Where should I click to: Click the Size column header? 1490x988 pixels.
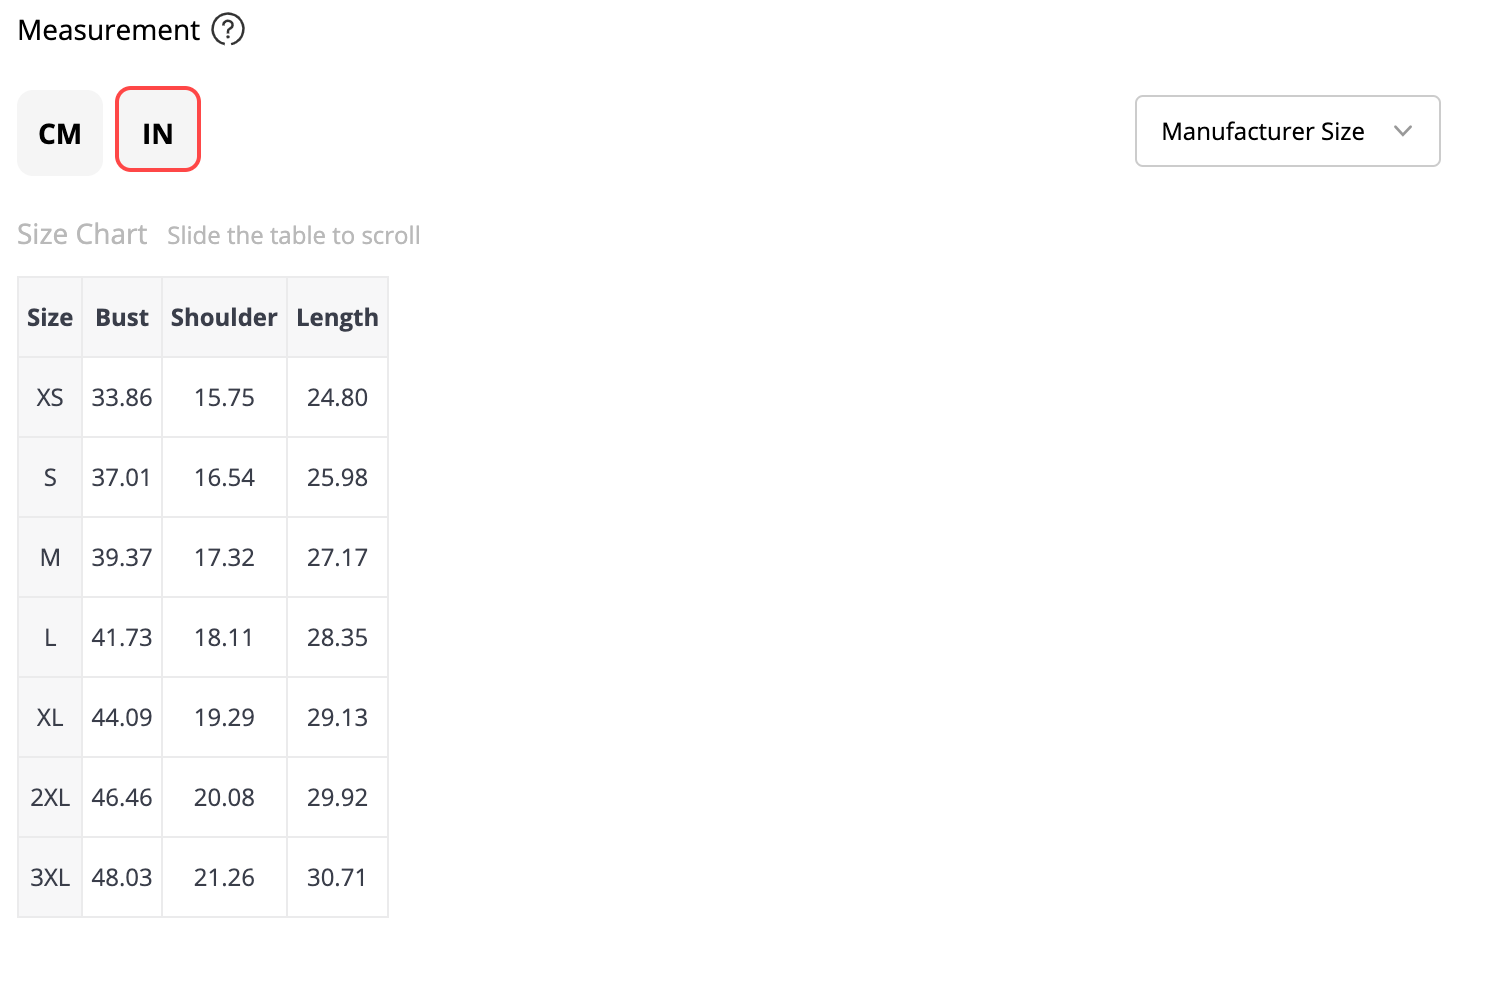coord(50,317)
